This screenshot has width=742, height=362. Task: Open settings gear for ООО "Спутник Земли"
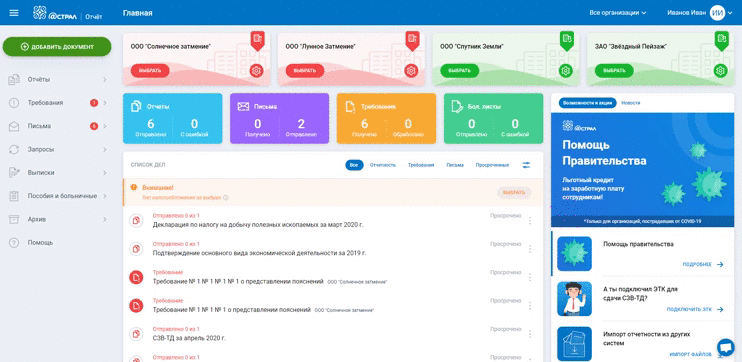[565, 71]
